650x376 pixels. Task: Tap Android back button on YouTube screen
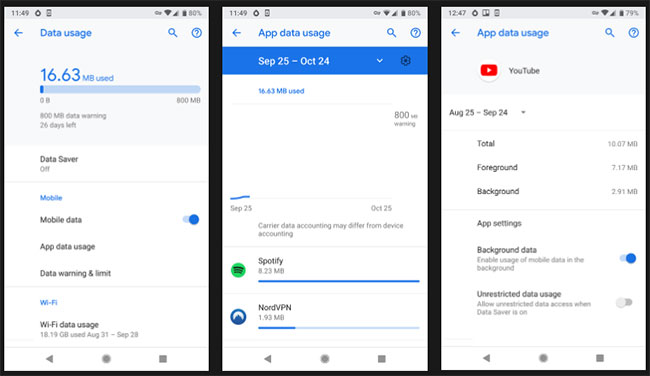click(486, 358)
